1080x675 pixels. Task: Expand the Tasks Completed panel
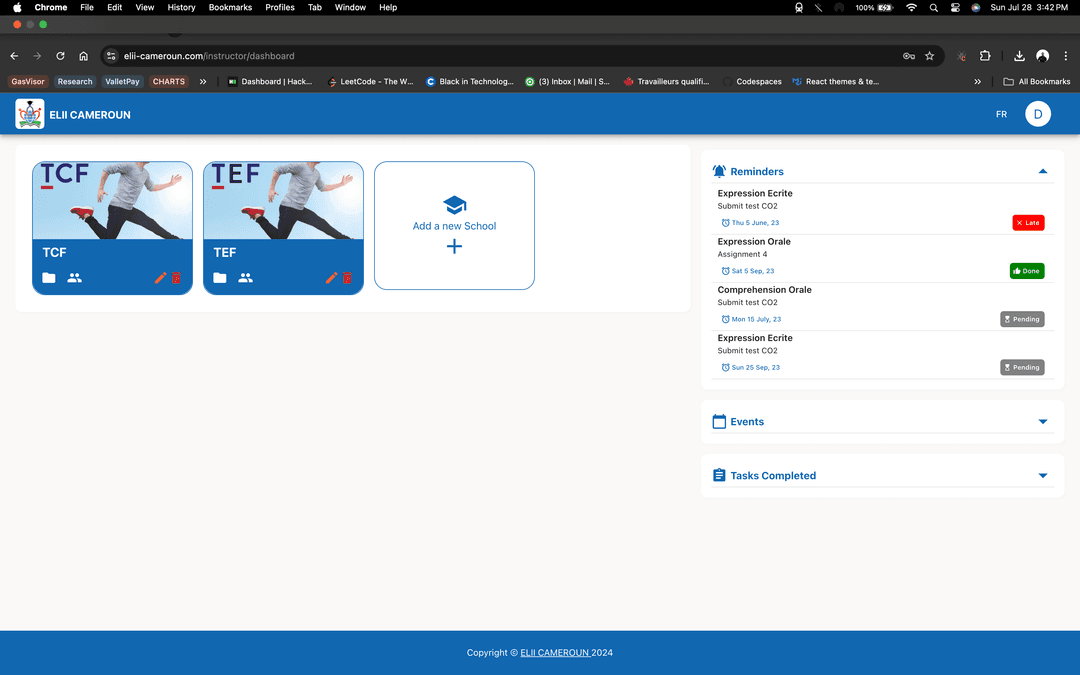1043,476
